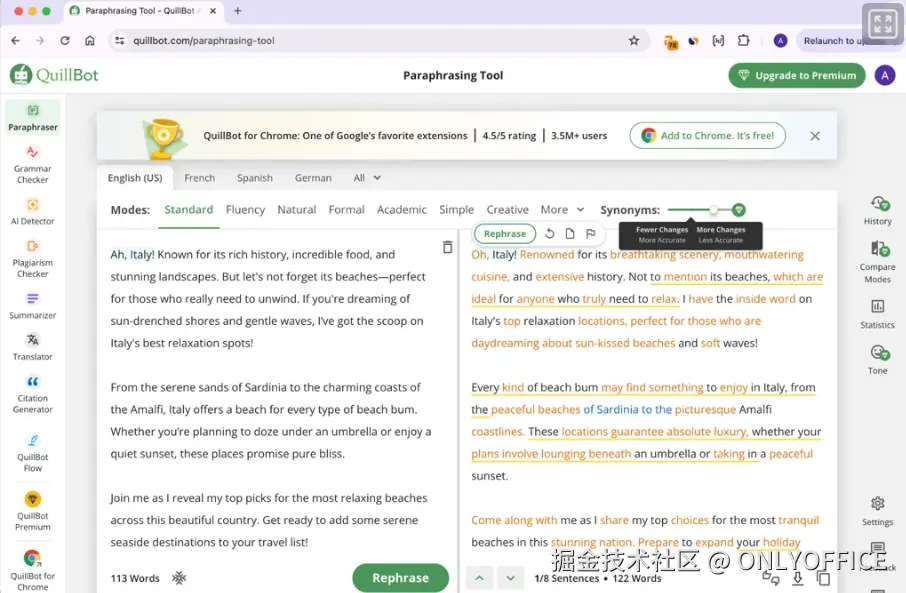Open QuillBot Flow from sidebar
Screen dimensions: 906x593
(33, 453)
